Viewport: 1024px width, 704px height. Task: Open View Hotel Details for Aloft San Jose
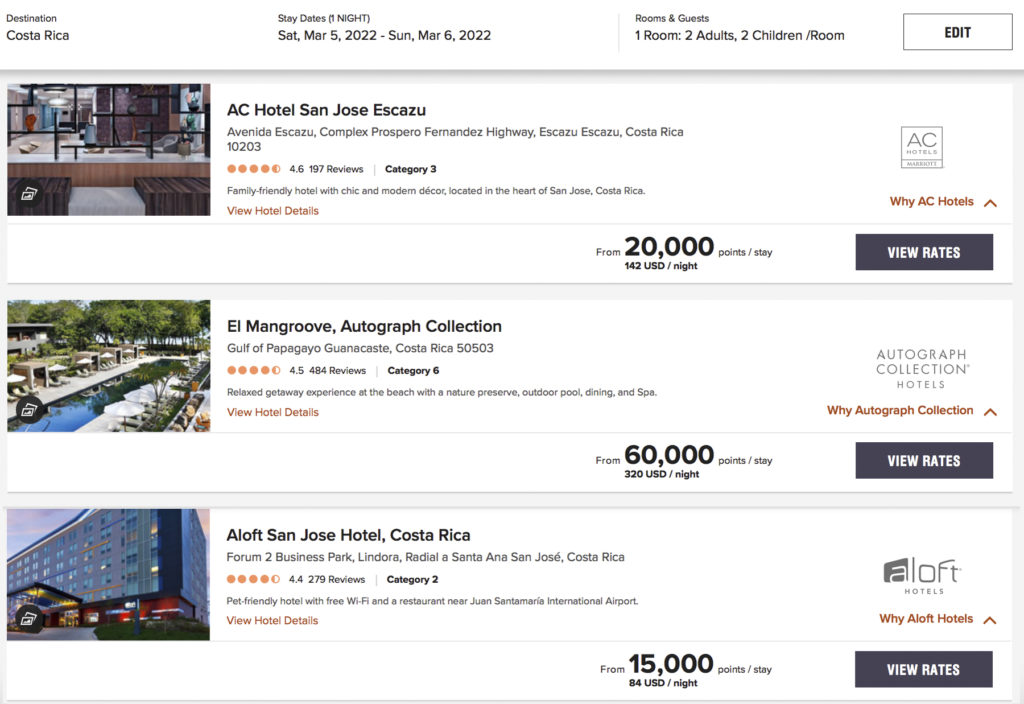[x=273, y=621]
